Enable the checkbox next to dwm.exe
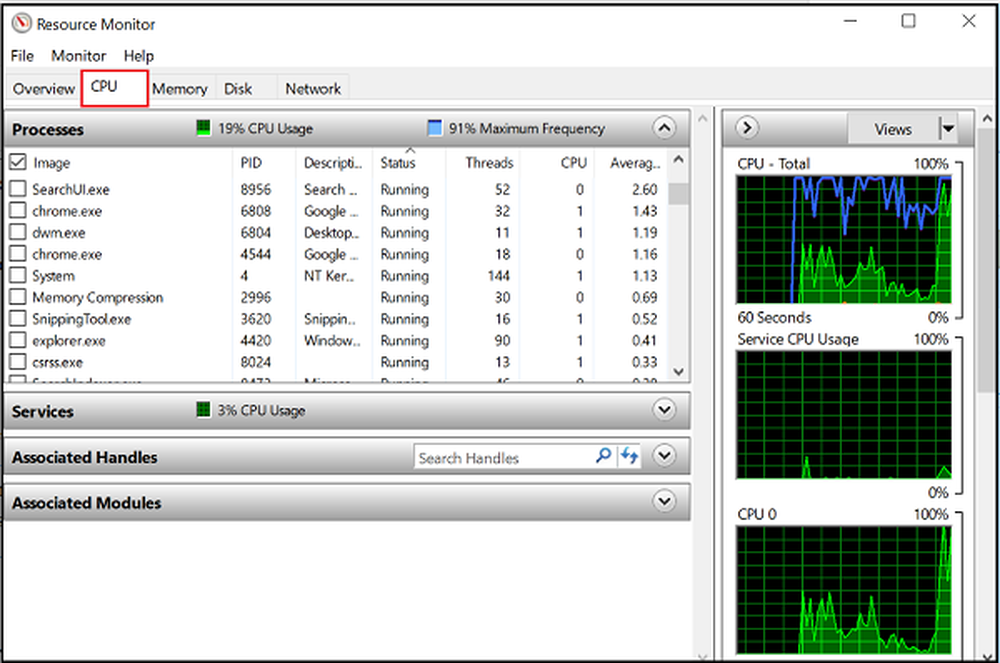 pos(18,233)
